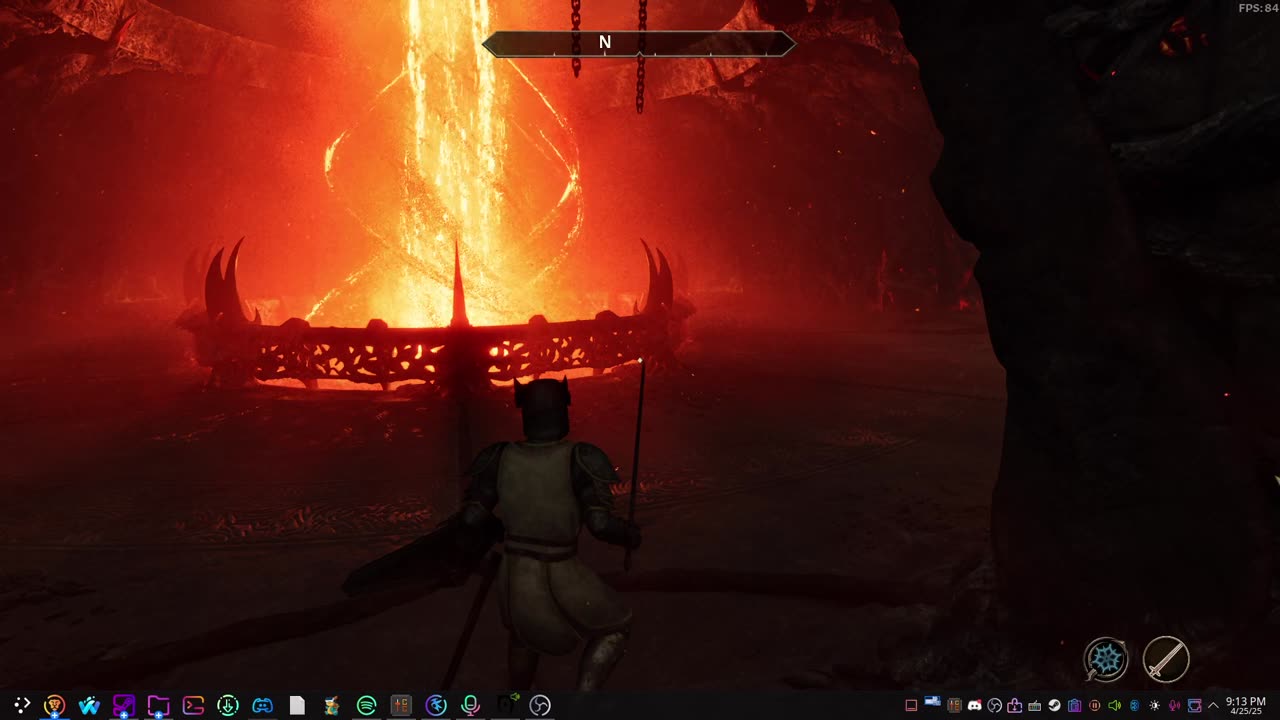Open screen brightness control in tray
Image resolution: width=1280 pixels, height=720 pixels.
[1155, 705]
